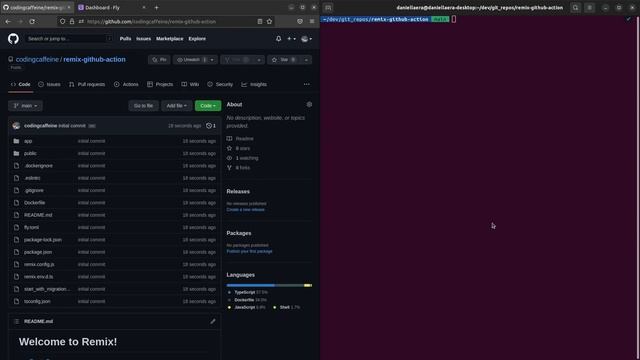Open the Dockerfile file
Viewport: 640px width, 360px height.
(34, 202)
